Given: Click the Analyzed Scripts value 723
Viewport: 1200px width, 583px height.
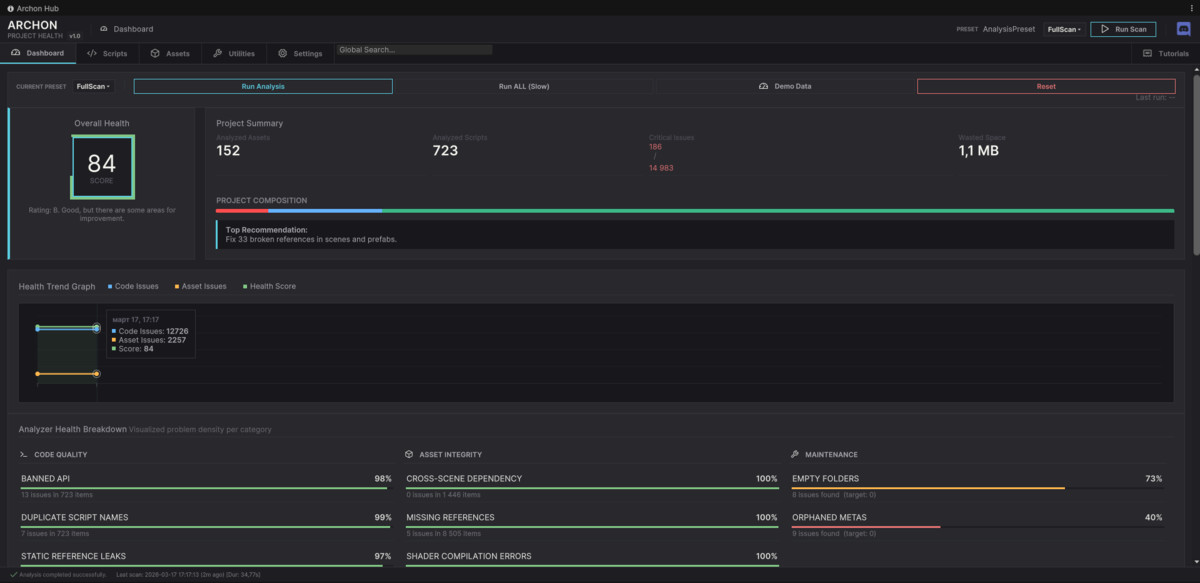Looking at the screenshot, I should click(x=445, y=151).
